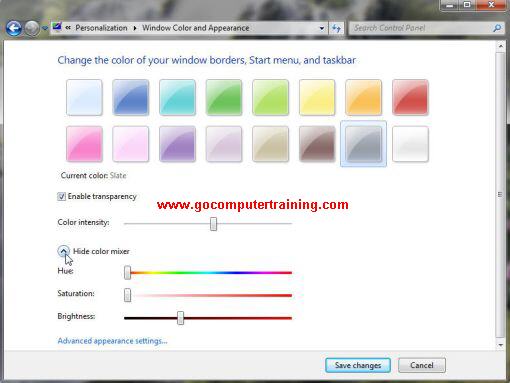The height and width of the screenshot is (383, 510).
Task: Choose the selected grey Slate swatch
Action: pyautogui.click(x=364, y=144)
